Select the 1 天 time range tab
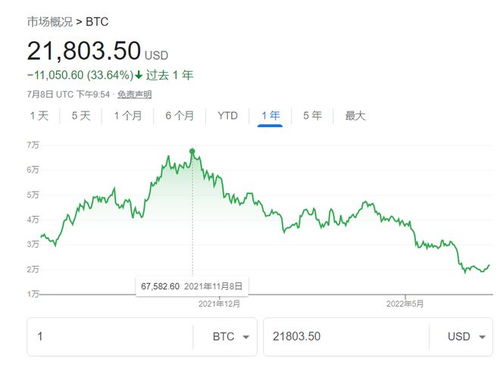Screen dimensions: 500x365 coord(39,116)
